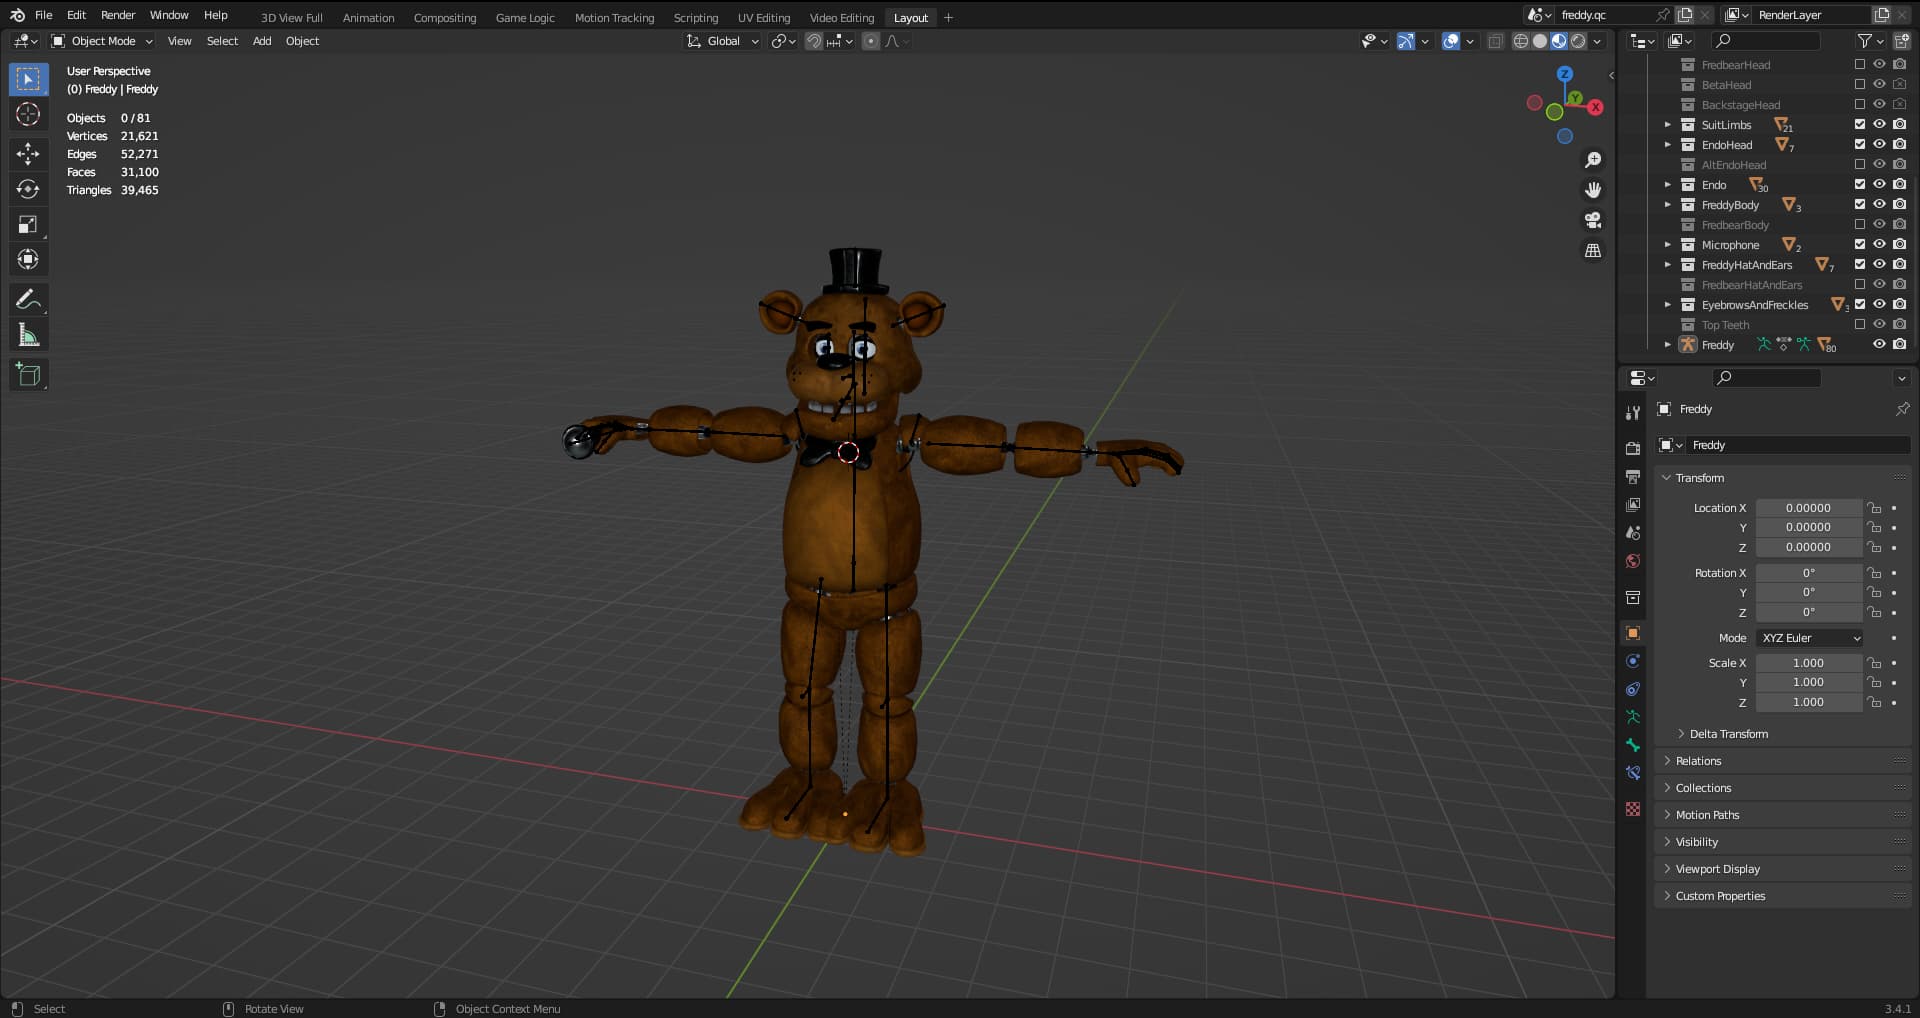Expand the Viewport Display panel
1920x1018 pixels.
tap(1783, 869)
